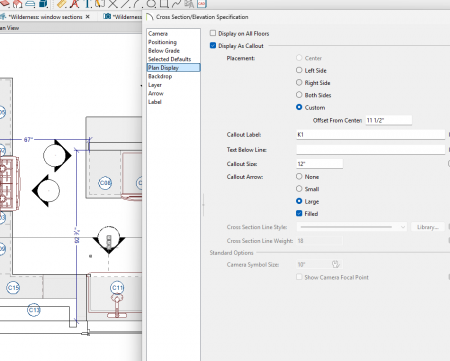Select the red cooktop range symbol
450x361 pixels.
click(9, 183)
